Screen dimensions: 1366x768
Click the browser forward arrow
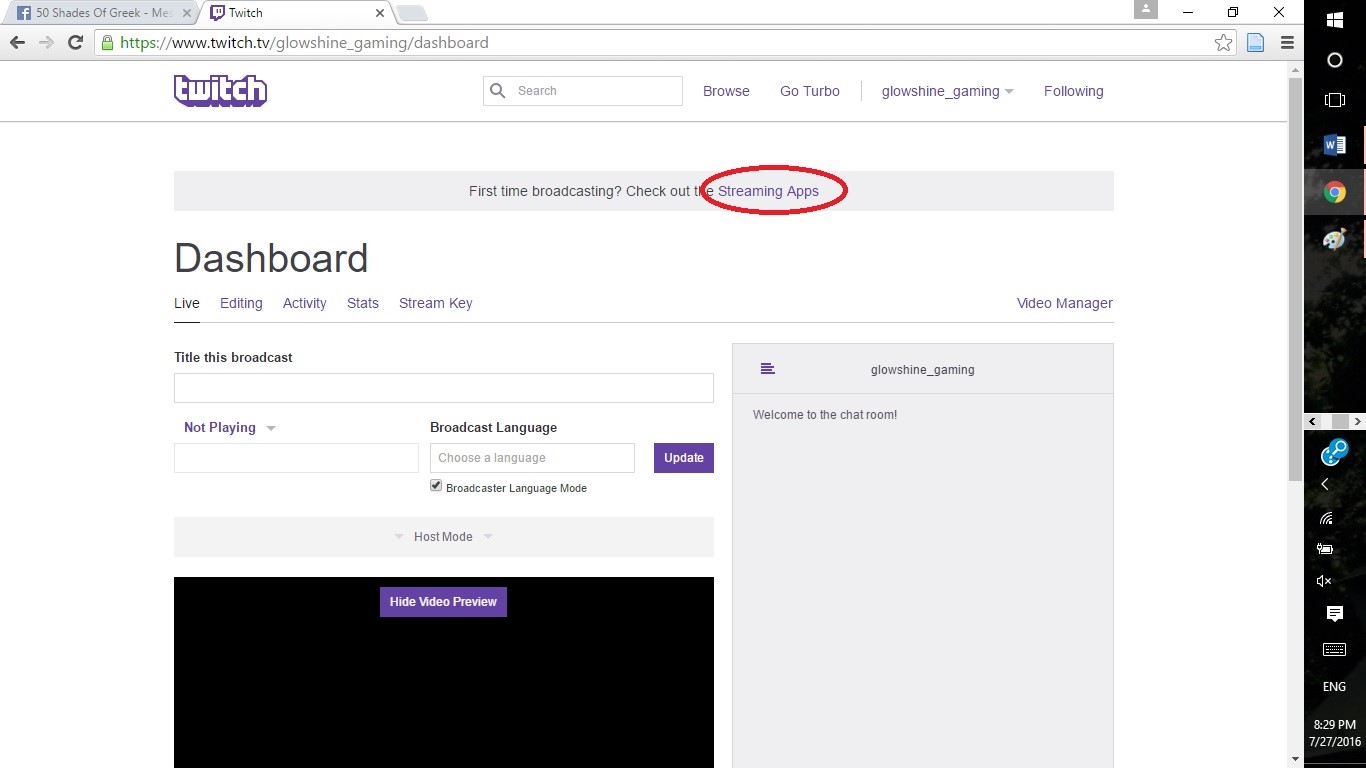(46, 43)
